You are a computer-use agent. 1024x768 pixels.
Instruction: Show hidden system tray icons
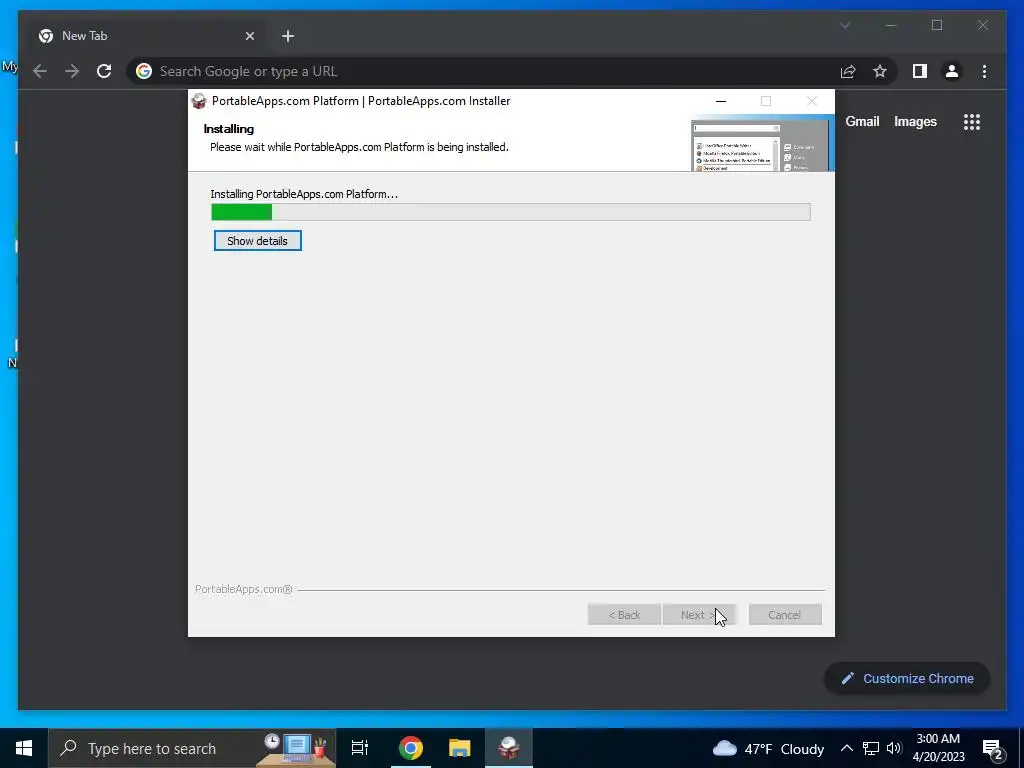point(846,748)
